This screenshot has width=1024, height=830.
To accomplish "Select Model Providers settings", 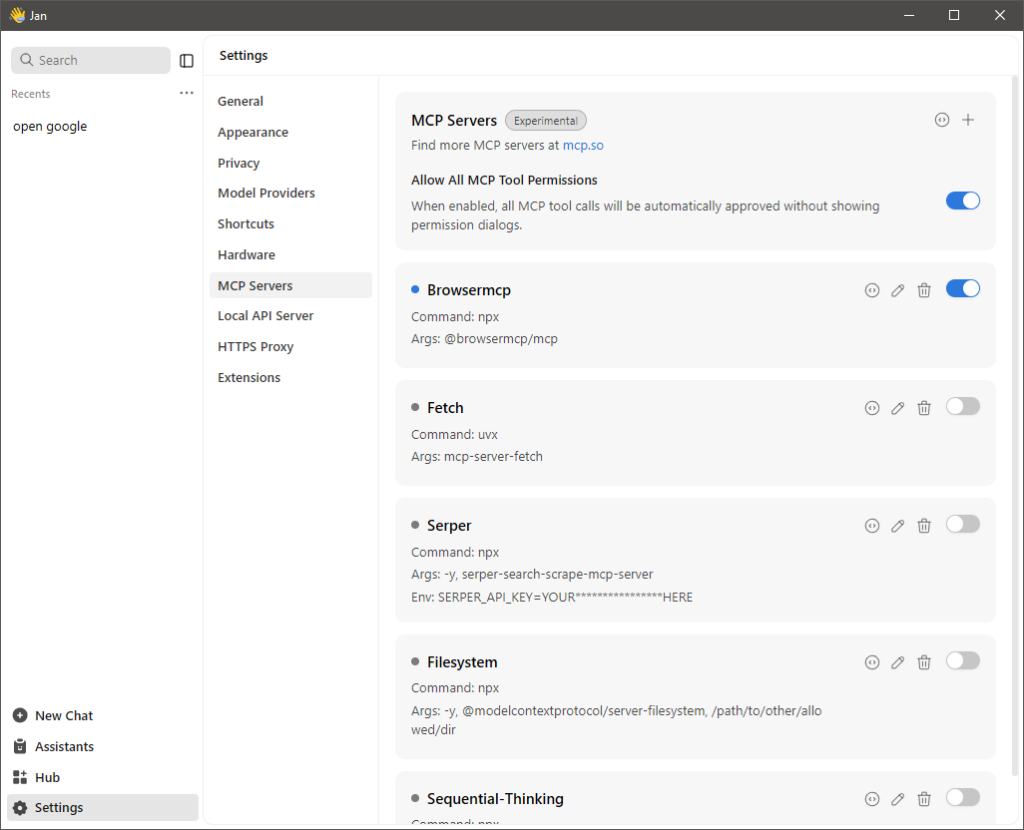I will tap(291, 193).
